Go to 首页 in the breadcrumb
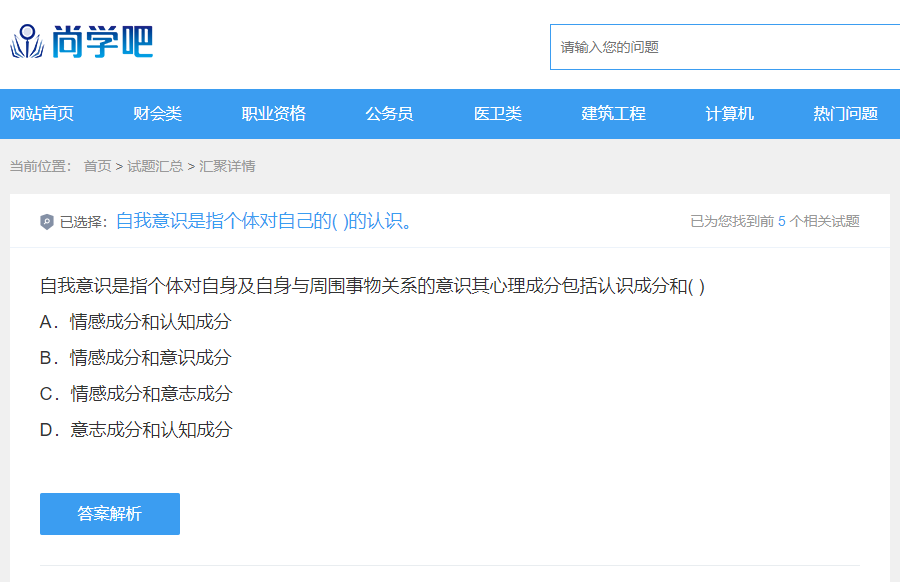This screenshot has height=582, width=900. 98,166
